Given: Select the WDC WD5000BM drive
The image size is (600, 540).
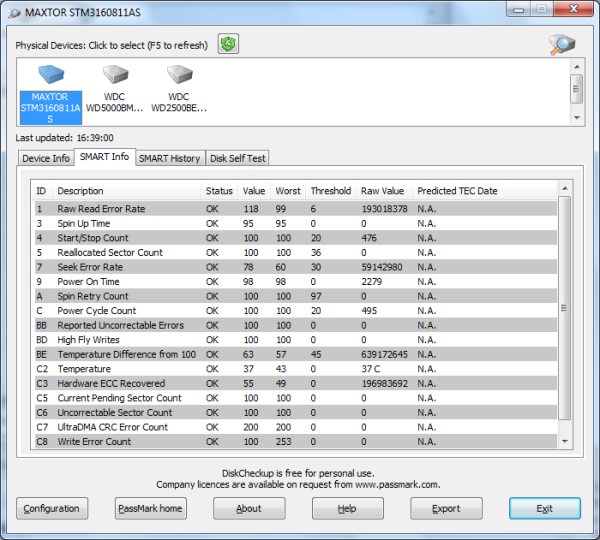Looking at the screenshot, I should pyautogui.click(x=114, y=89).
